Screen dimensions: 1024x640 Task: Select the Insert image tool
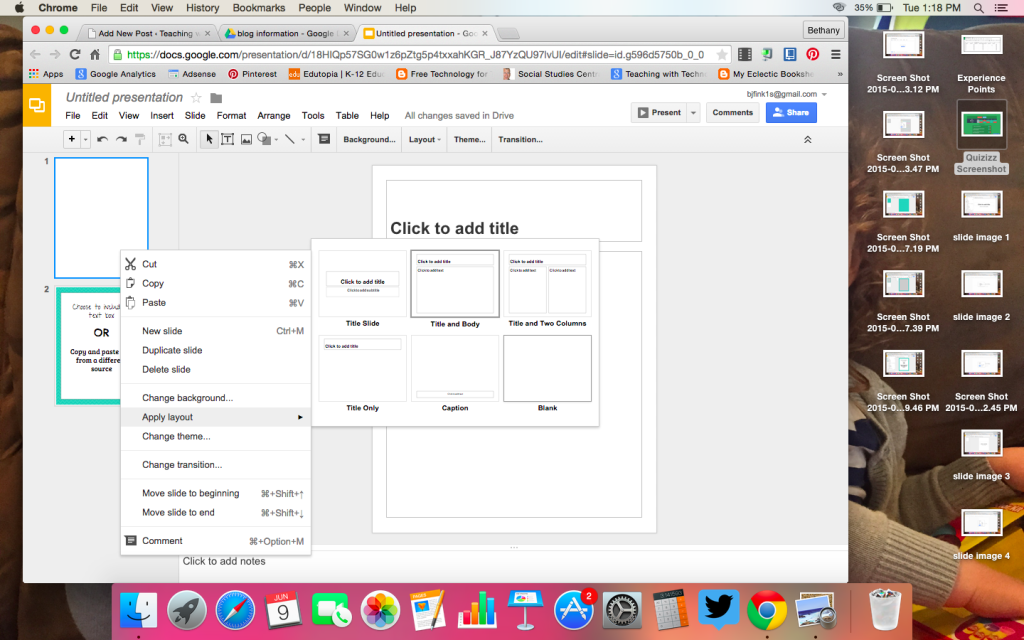tap(246, 139)
